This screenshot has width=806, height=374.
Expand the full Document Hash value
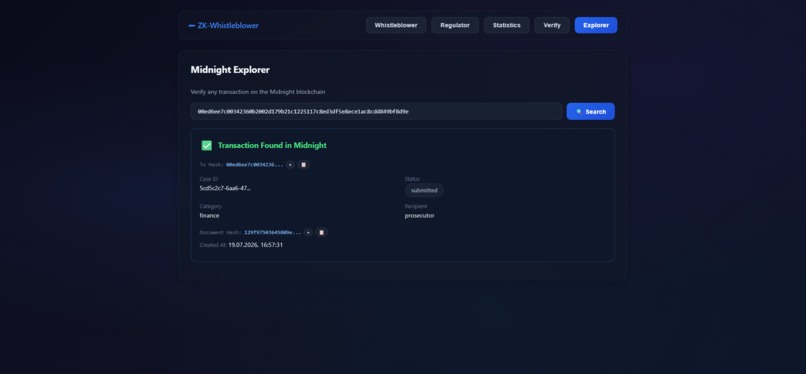point(308,232)
